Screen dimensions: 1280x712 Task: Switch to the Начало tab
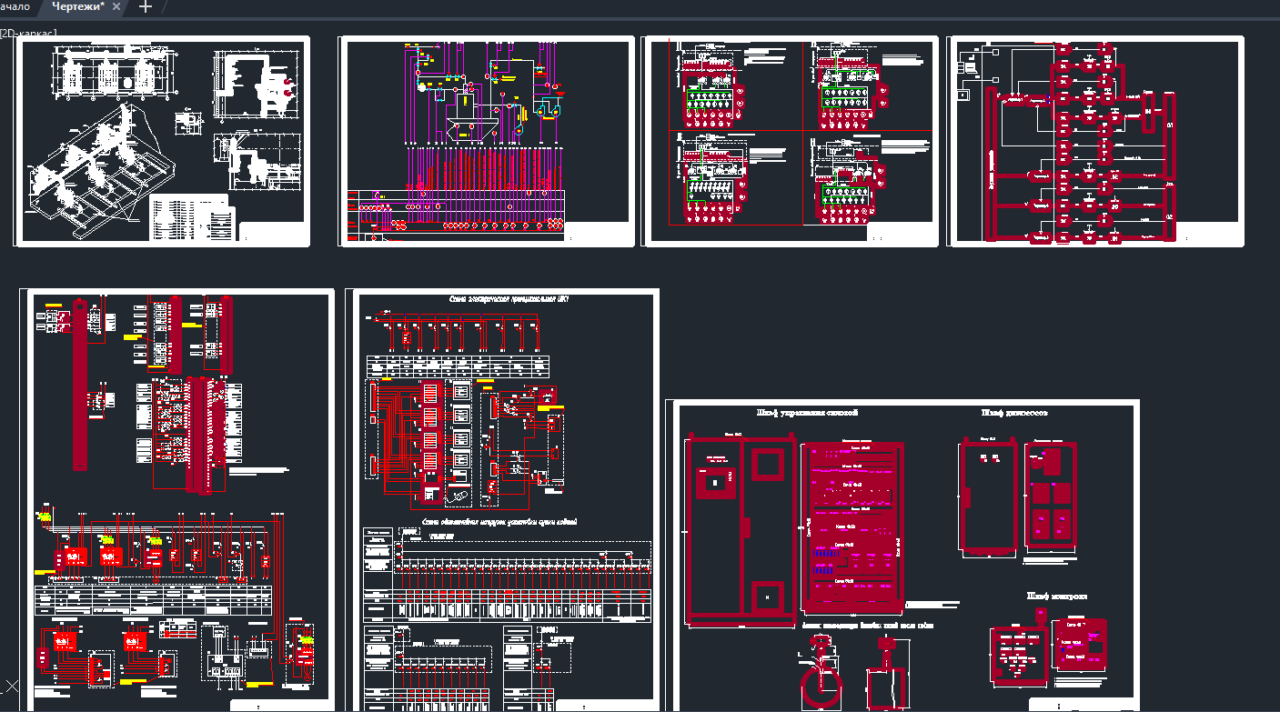tap(14, 7)
